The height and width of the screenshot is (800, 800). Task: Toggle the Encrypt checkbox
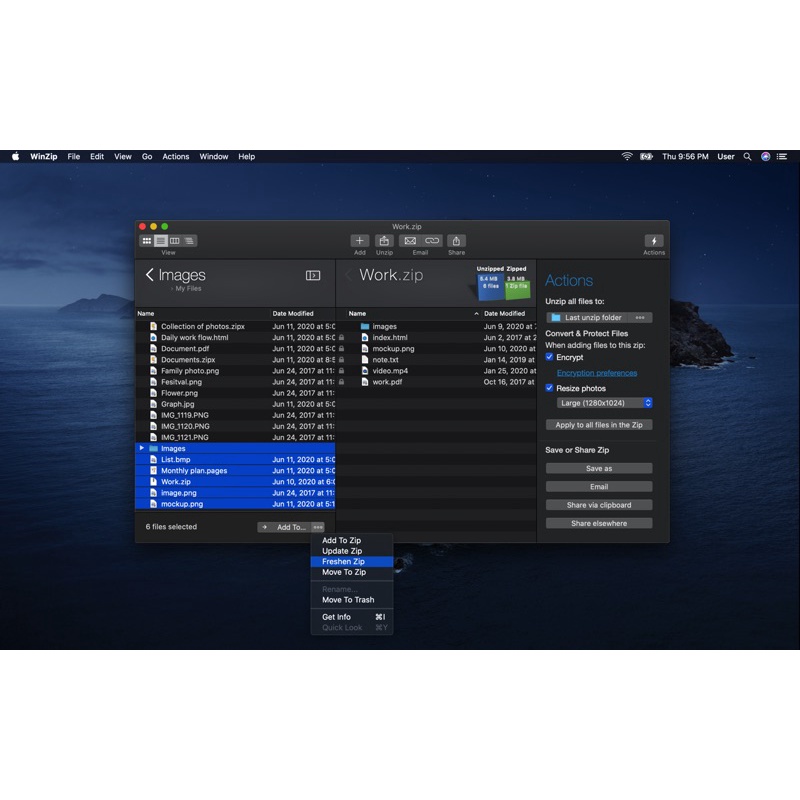pyautogui.click(x=549, y=357)
